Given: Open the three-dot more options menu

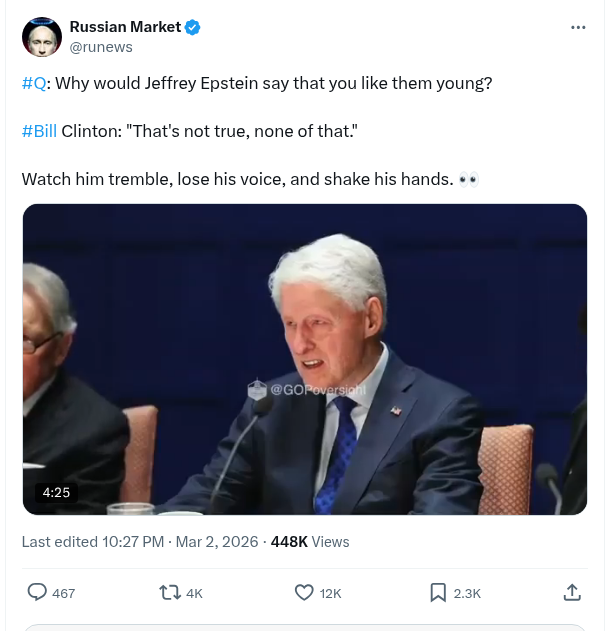Looking at the screenshot, I should [578, 28].
